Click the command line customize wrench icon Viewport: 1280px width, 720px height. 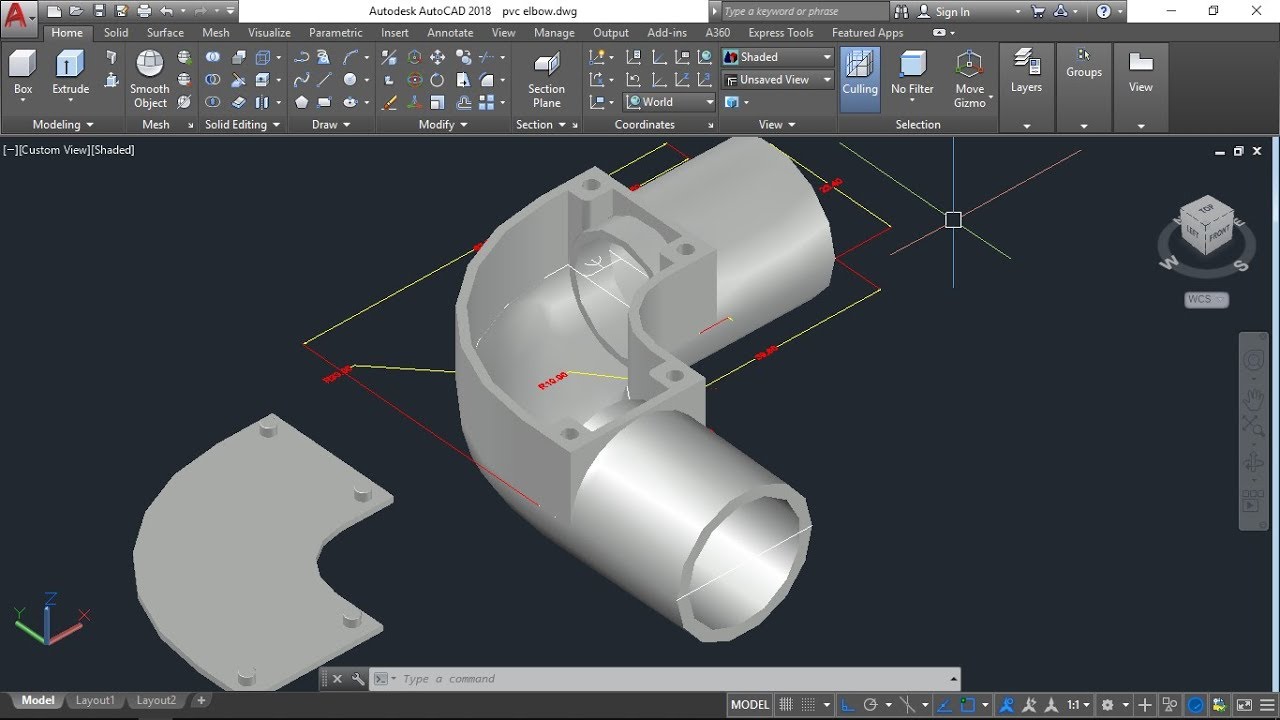358,679
